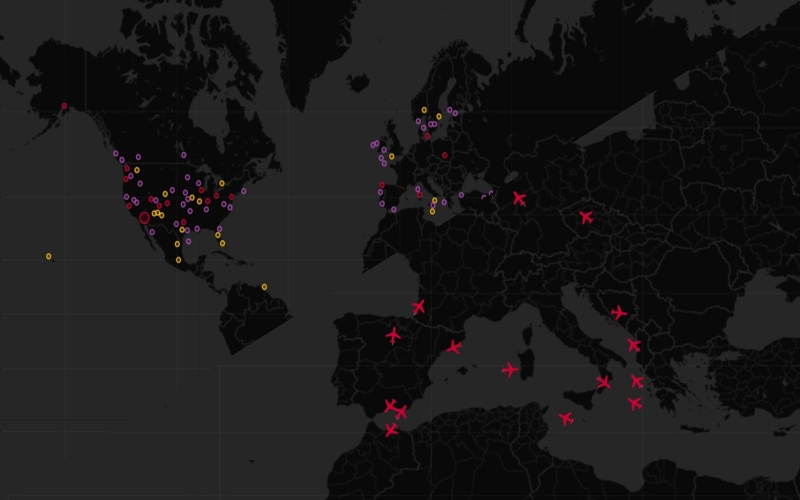The height and width of the screenshot is (500, 800).
Task: Select the southernmost yellow marker in Florida
Action: 222,243
